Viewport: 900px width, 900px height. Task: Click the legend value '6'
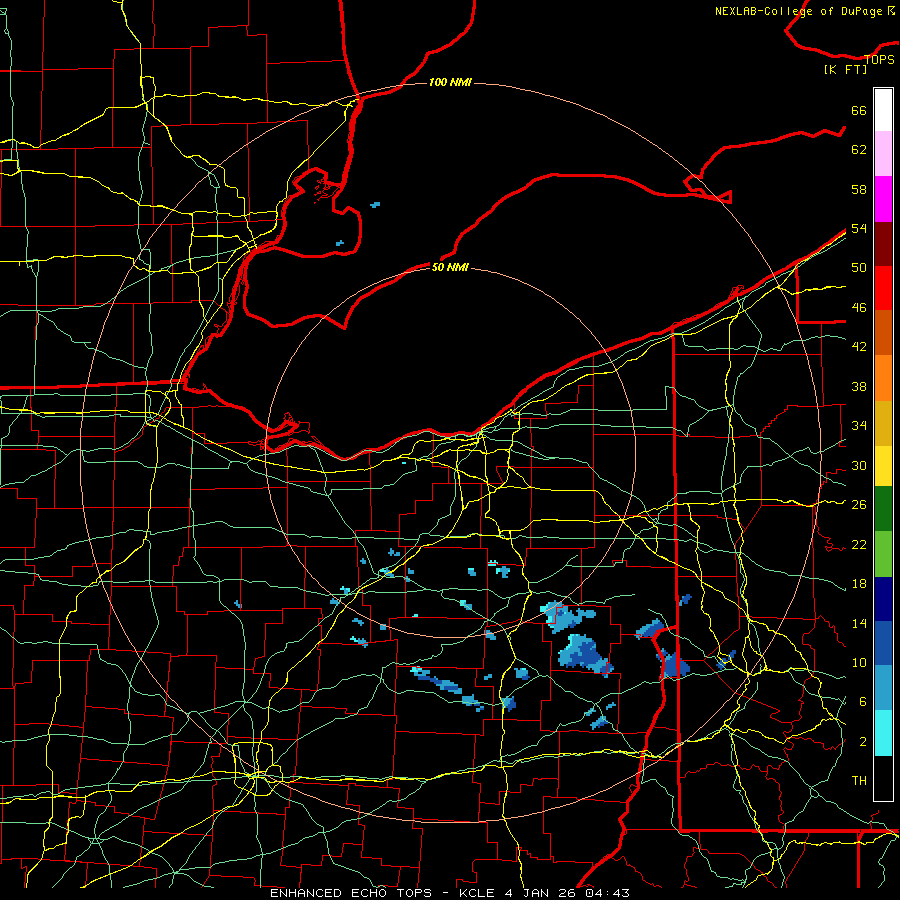863,701
